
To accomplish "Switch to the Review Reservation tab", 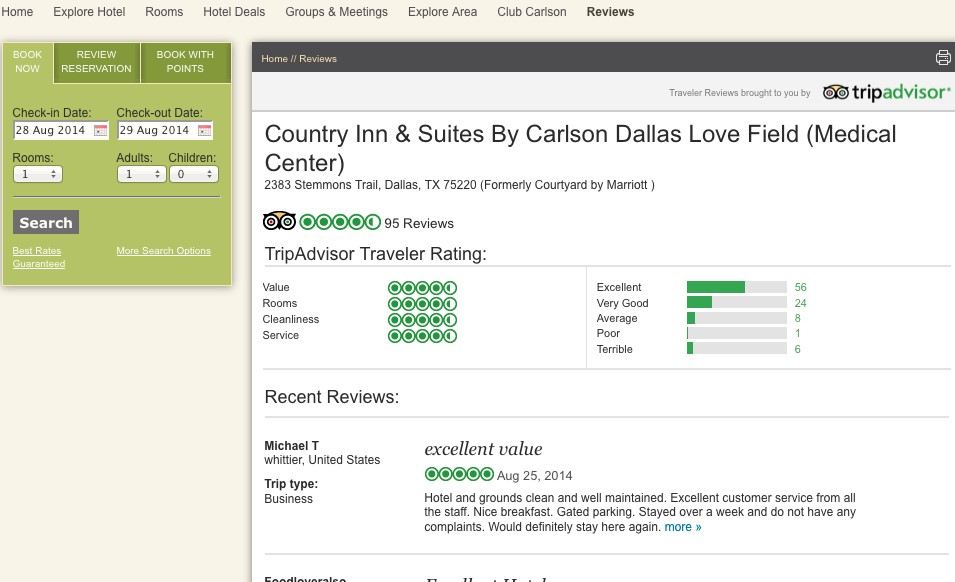I will (96, 61).
